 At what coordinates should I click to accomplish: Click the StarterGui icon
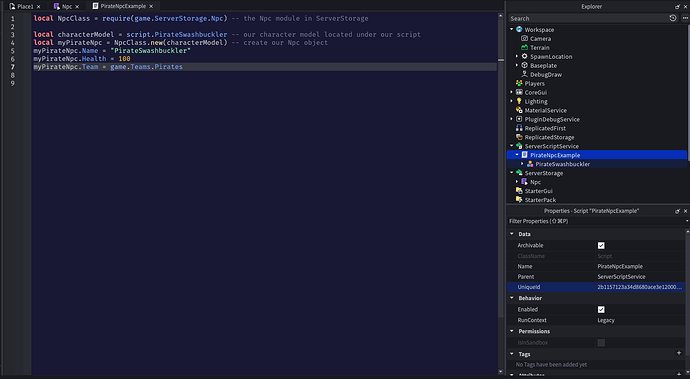tap(519, 191)
